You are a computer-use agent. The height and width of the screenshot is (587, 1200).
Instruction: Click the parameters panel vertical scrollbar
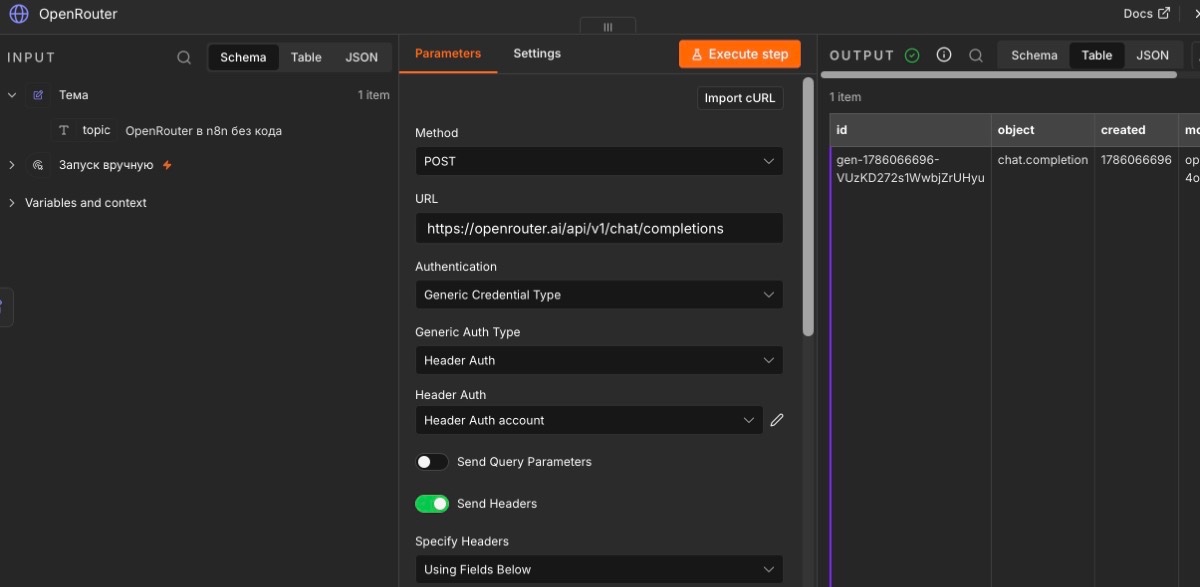808,207
